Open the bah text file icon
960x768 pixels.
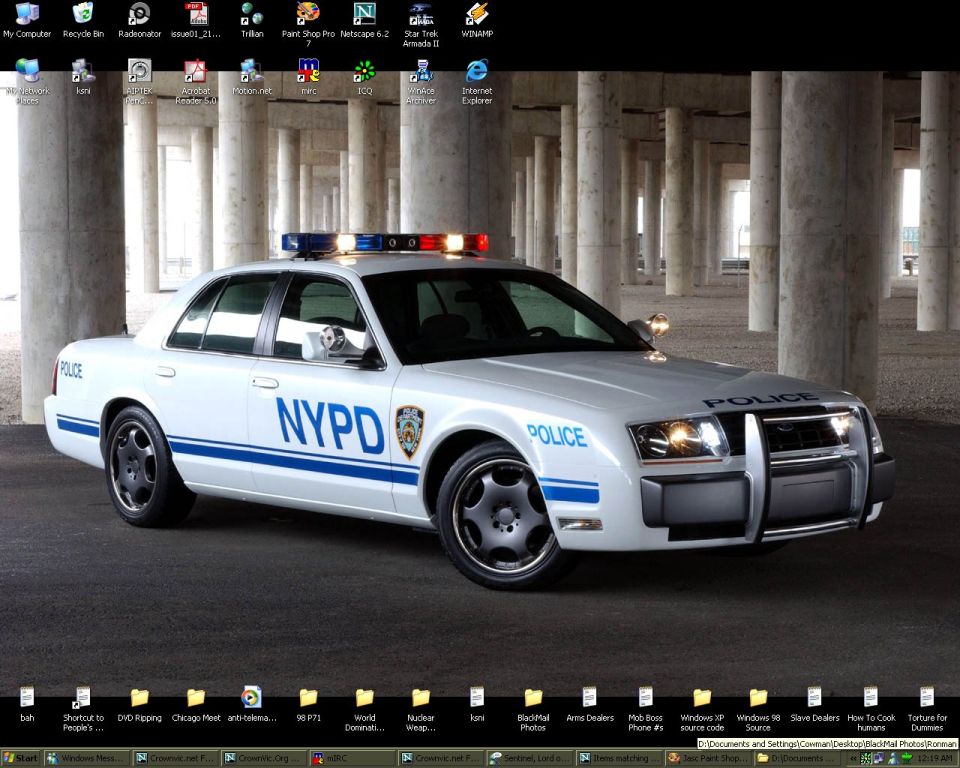[x=27, y=704]
